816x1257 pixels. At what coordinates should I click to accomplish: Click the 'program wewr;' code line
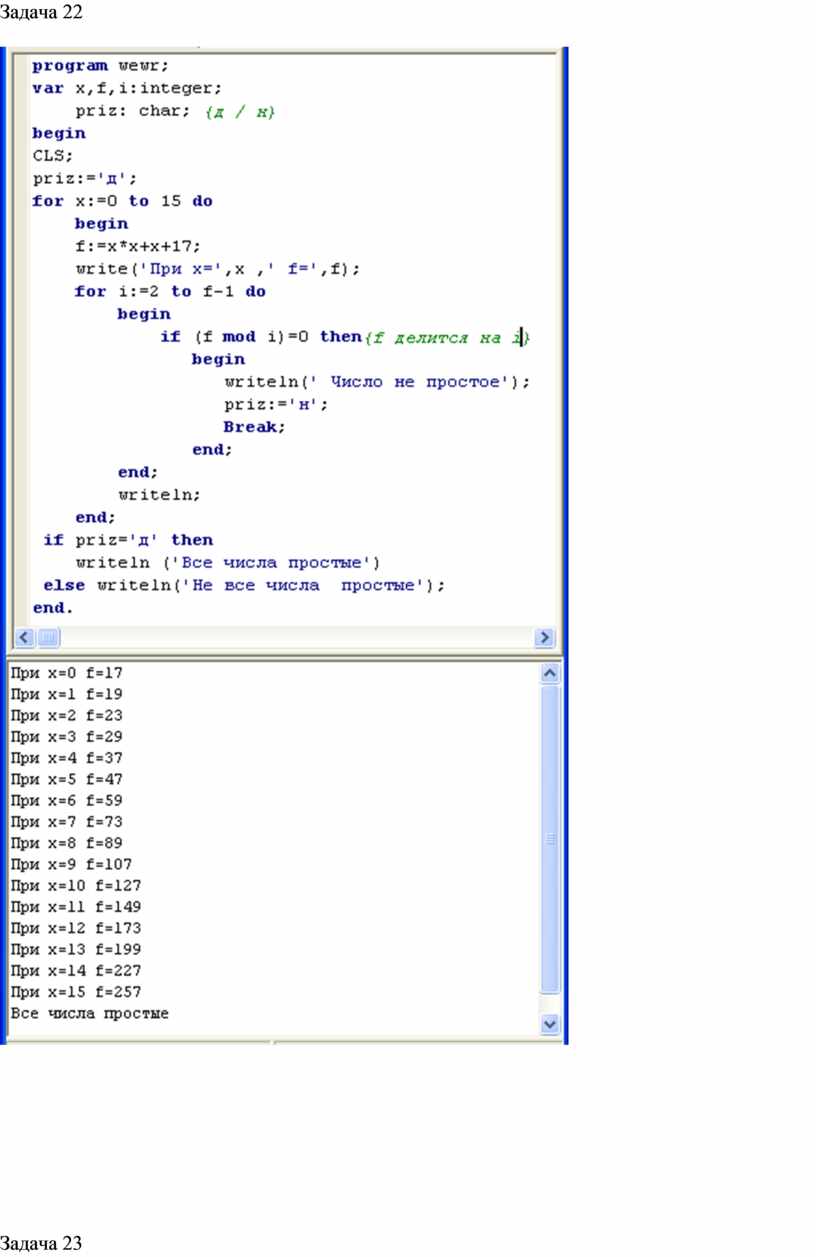tap(101, 66)
